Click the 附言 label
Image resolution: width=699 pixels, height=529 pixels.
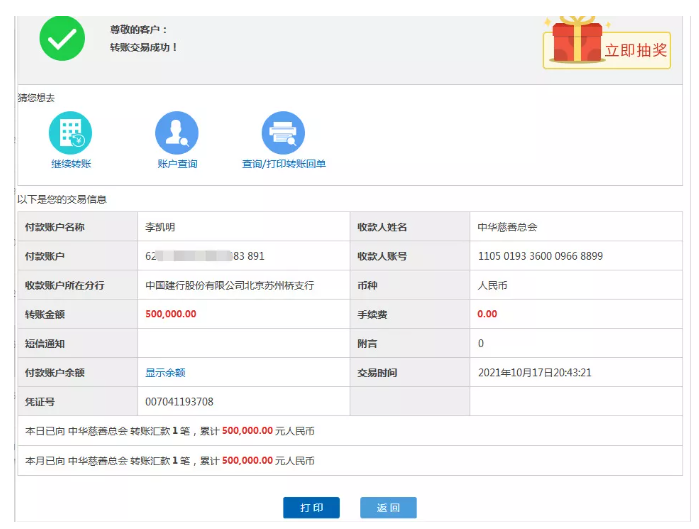pos(367,344)
